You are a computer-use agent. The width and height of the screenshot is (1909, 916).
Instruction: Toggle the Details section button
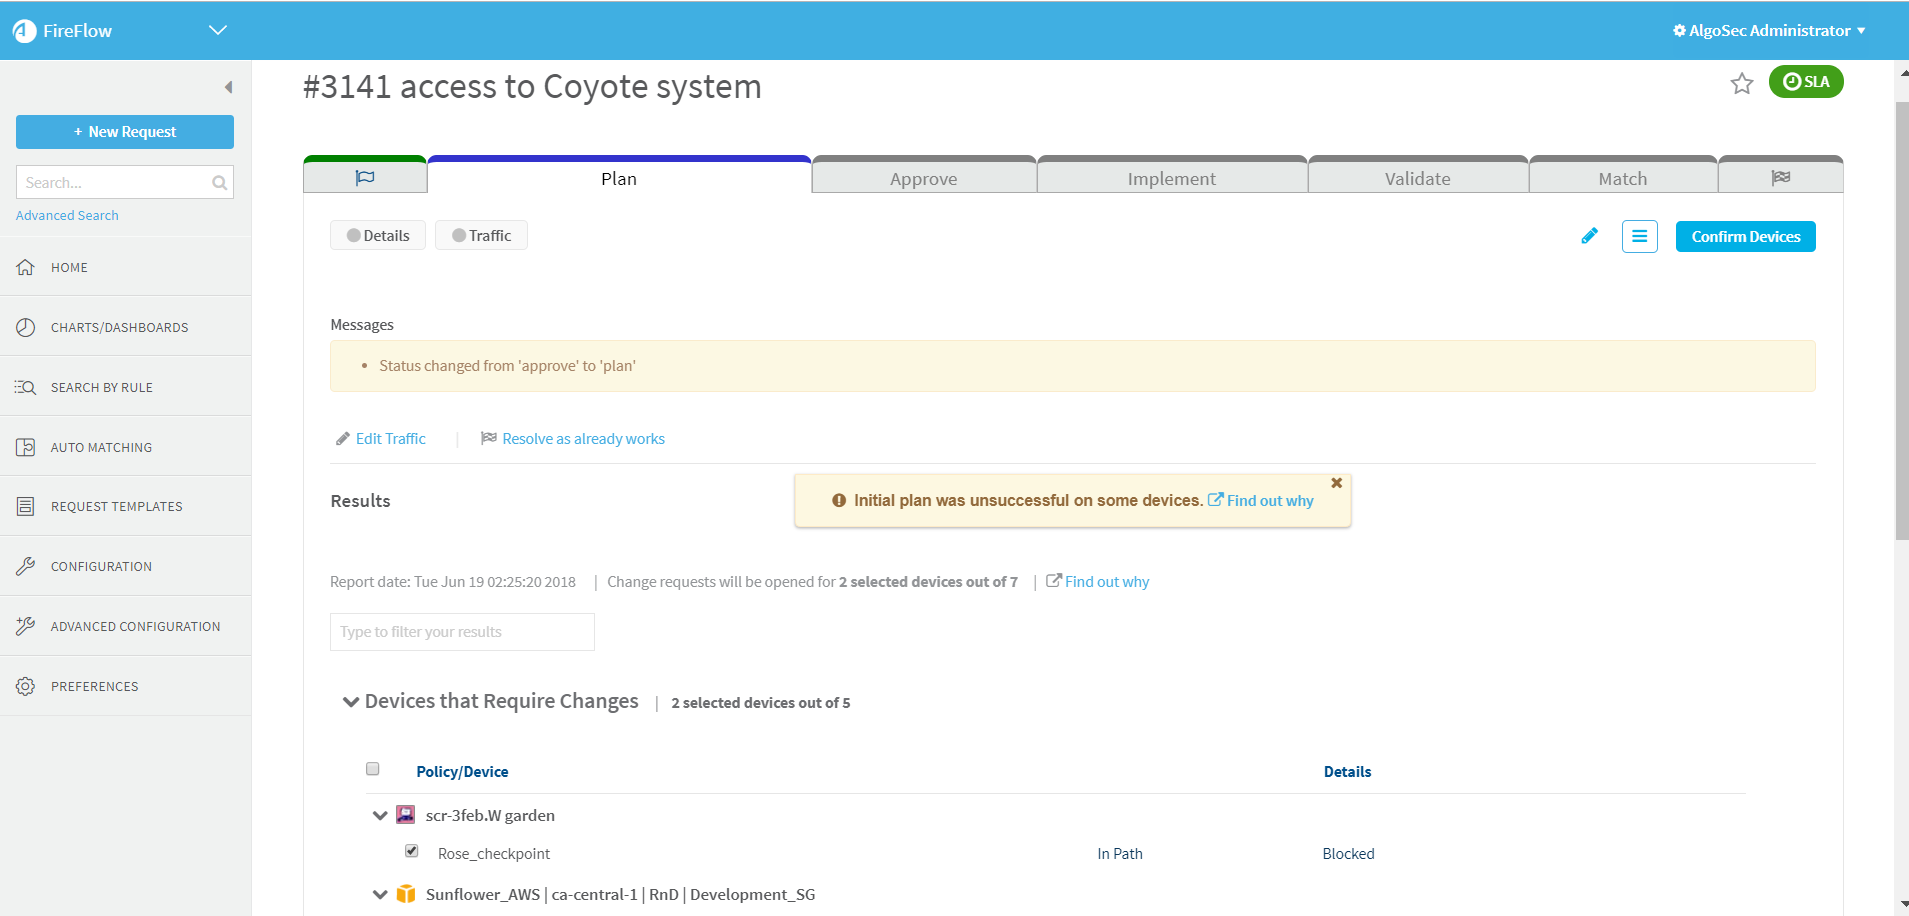[x=378, y=236]
